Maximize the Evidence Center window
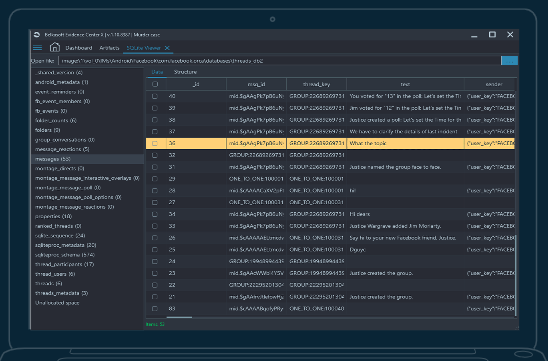548x361 pixels. click(x=492, y=35)
